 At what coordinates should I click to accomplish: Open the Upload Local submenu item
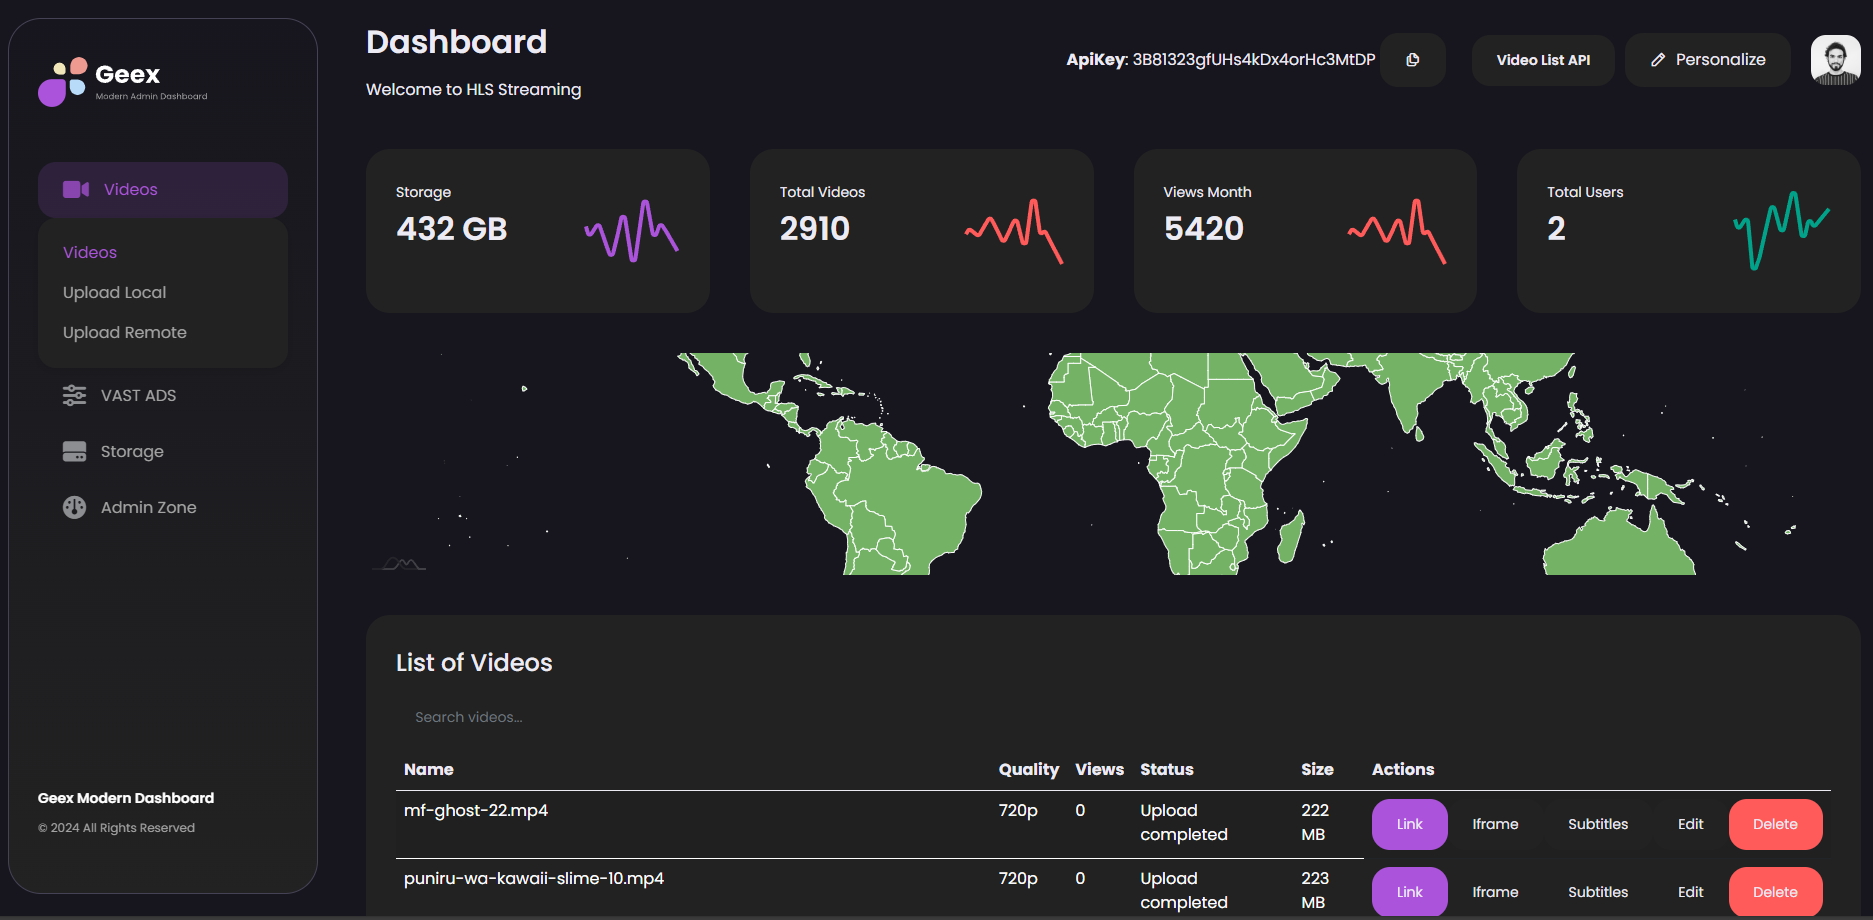coord(114,292)
